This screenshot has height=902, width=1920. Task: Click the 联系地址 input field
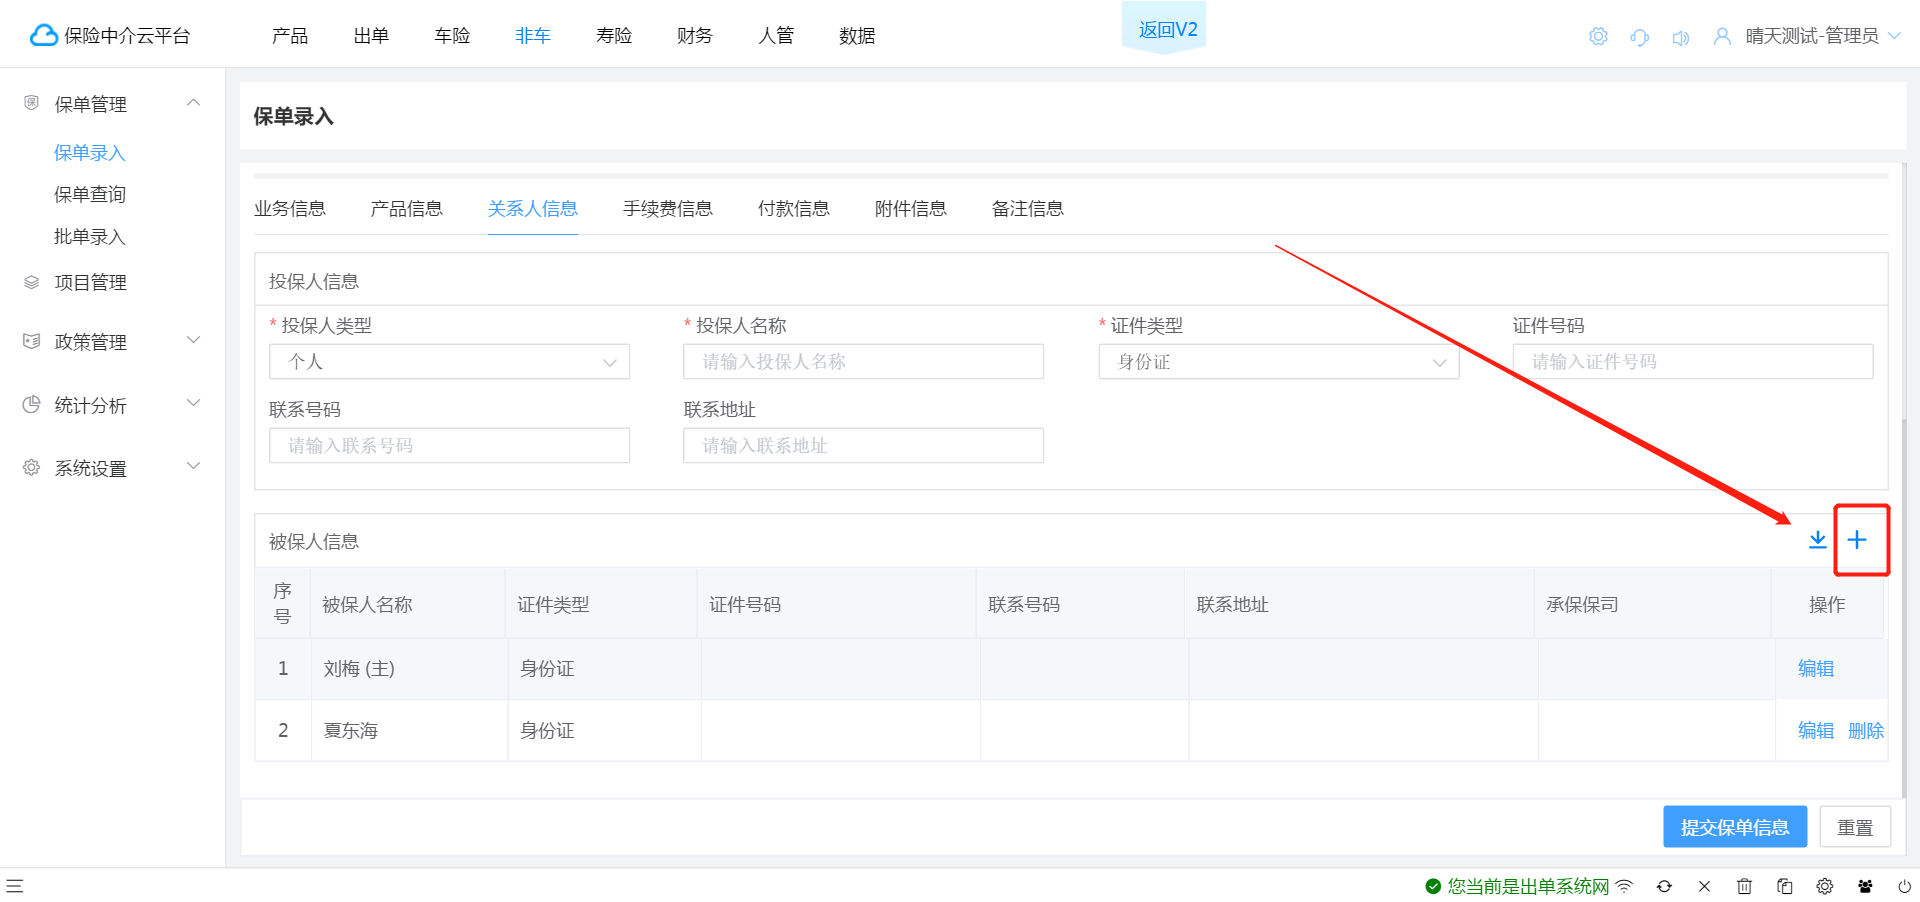click(863, 446)
